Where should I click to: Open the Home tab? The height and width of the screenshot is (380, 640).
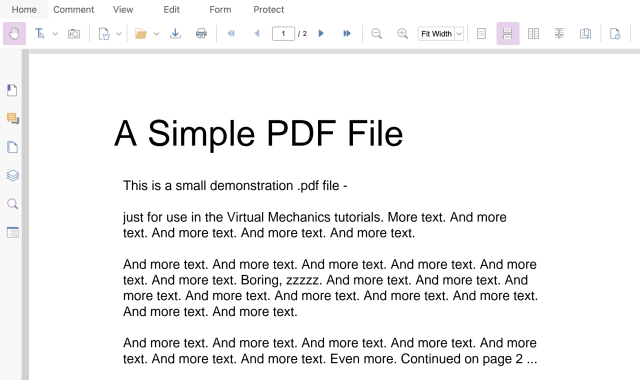pyautogui.click(x=24, y=9)
